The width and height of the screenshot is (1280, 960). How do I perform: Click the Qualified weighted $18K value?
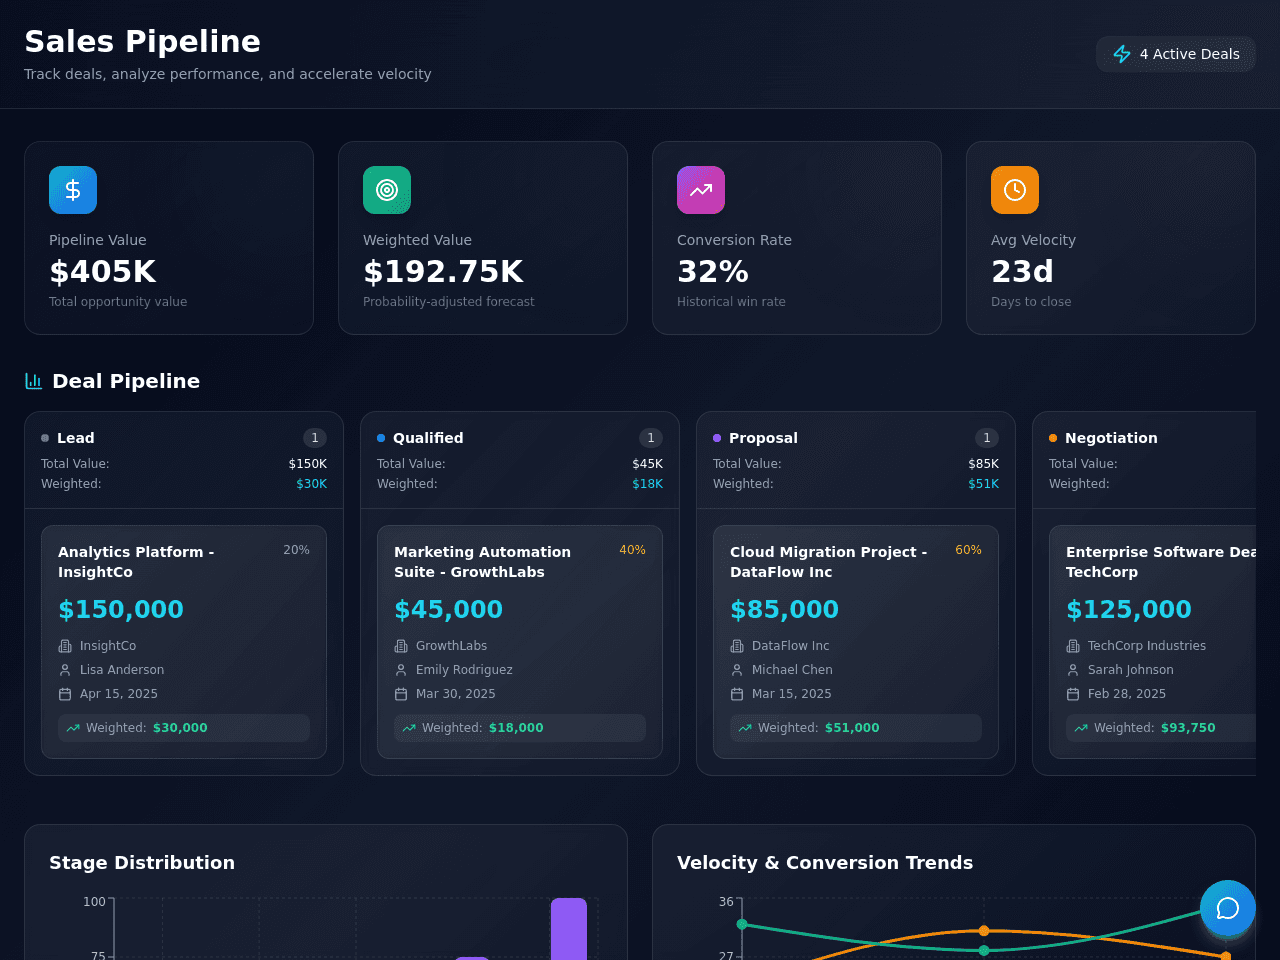coord(647,484)
